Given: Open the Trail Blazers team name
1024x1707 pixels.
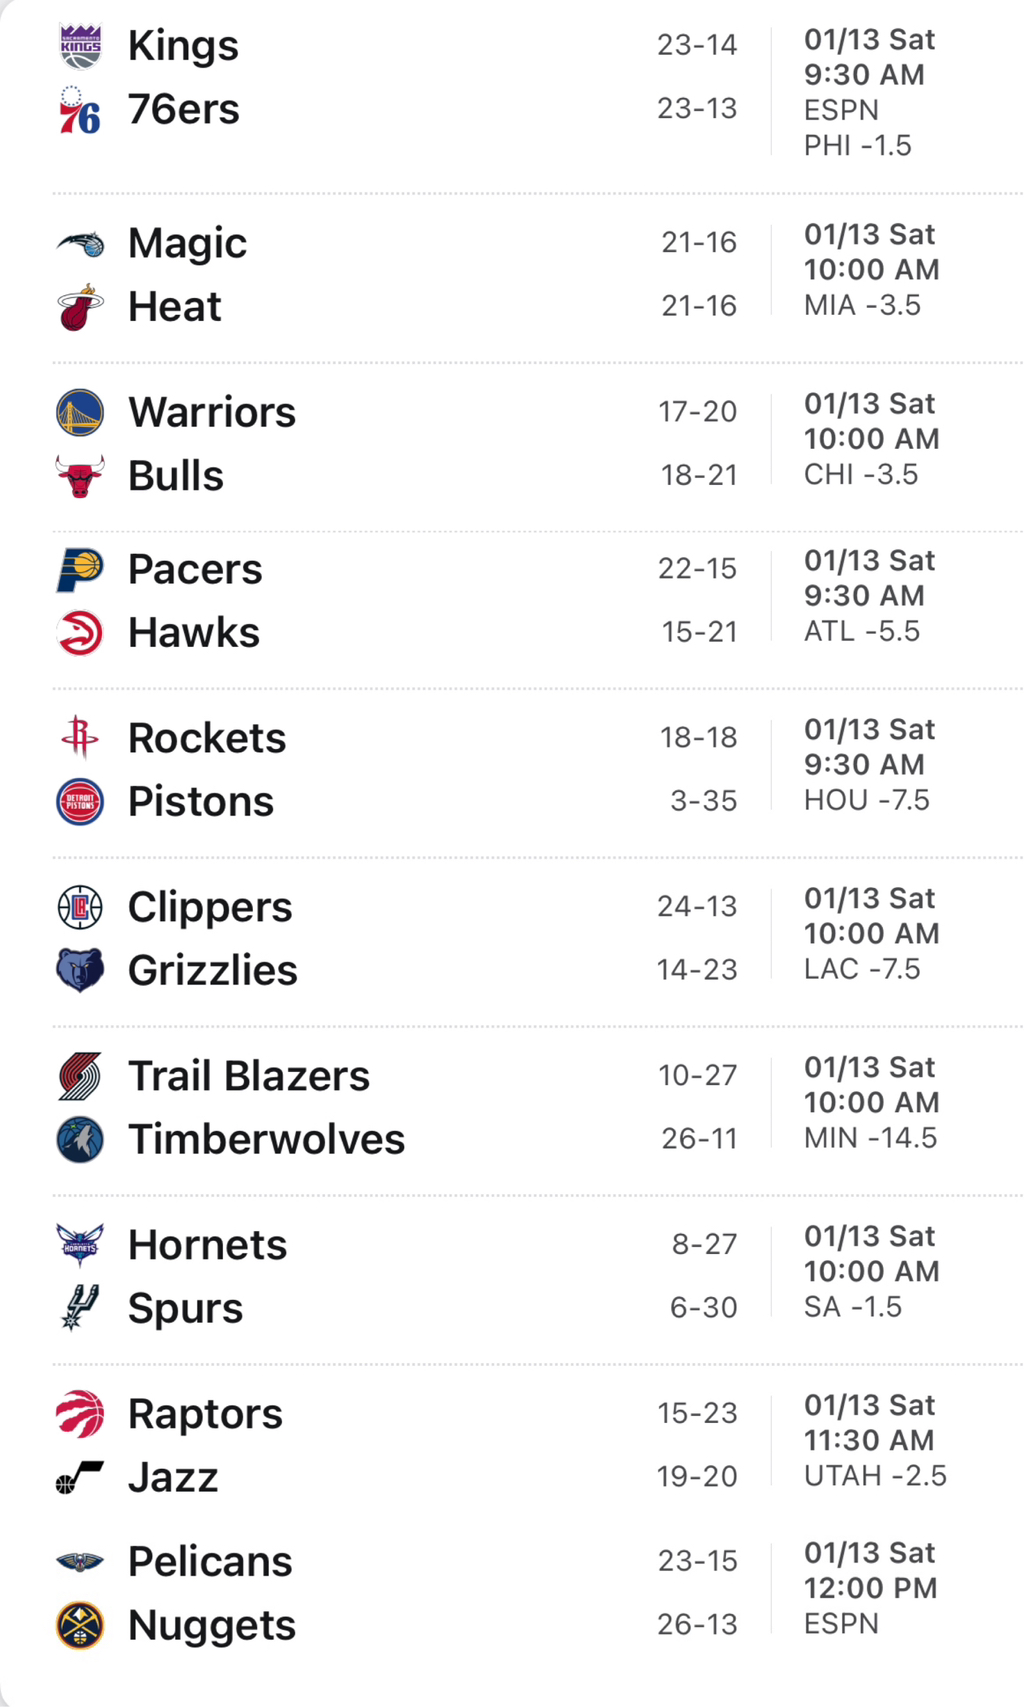Looking at the screenshot, I should pyautogui.click(x=249, y=1076).
